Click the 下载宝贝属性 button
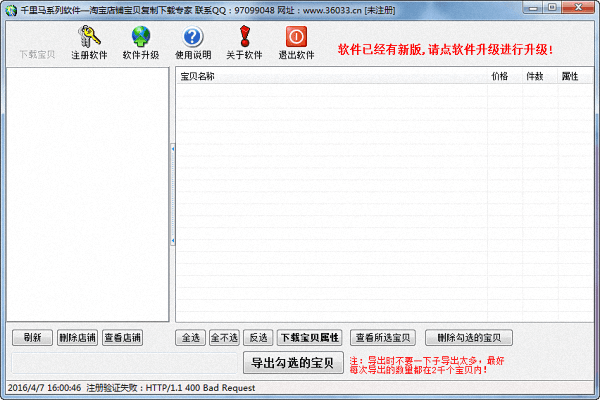The image size is (600, 400). coord(310,338)
